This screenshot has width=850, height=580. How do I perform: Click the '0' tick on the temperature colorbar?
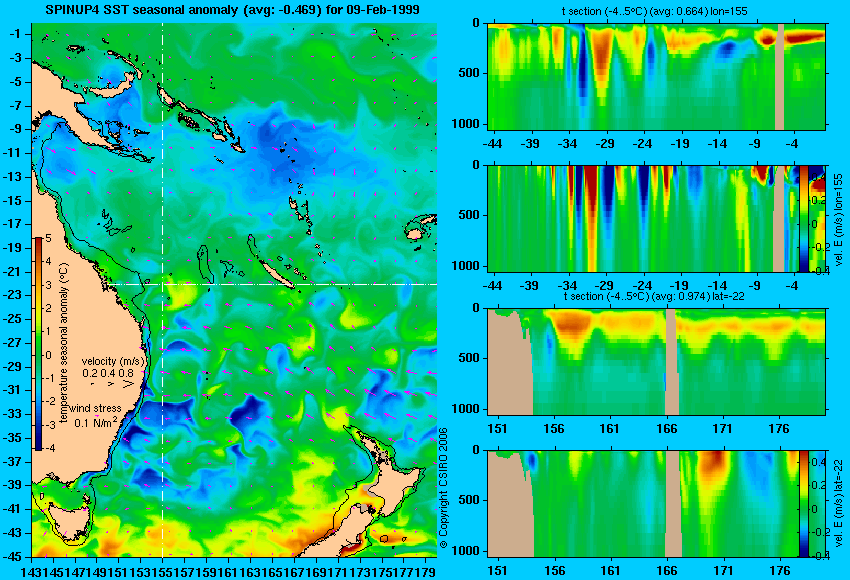(48, 355)
